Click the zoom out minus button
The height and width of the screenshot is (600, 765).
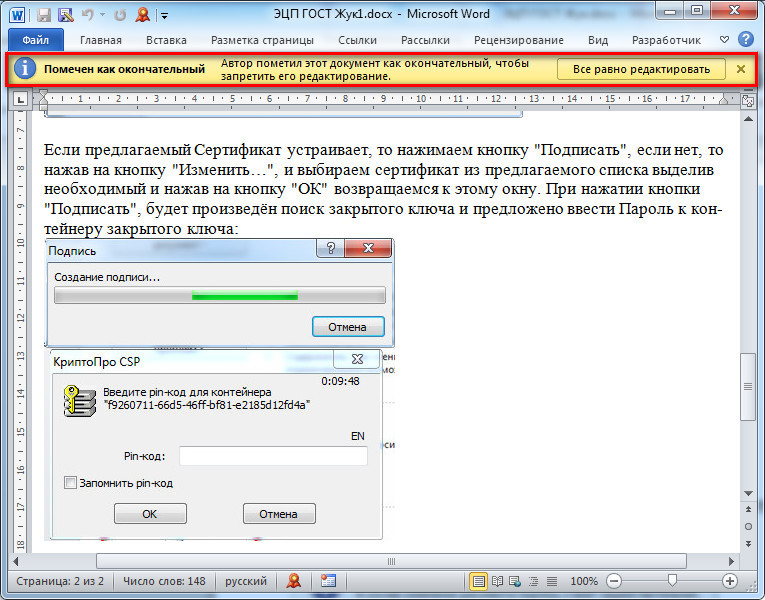click(614, 581)
